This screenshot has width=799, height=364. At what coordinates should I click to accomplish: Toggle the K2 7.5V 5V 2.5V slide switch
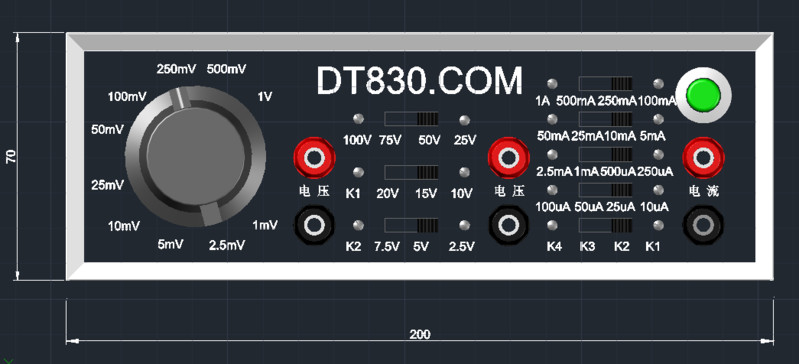click(x=411, y=225)
